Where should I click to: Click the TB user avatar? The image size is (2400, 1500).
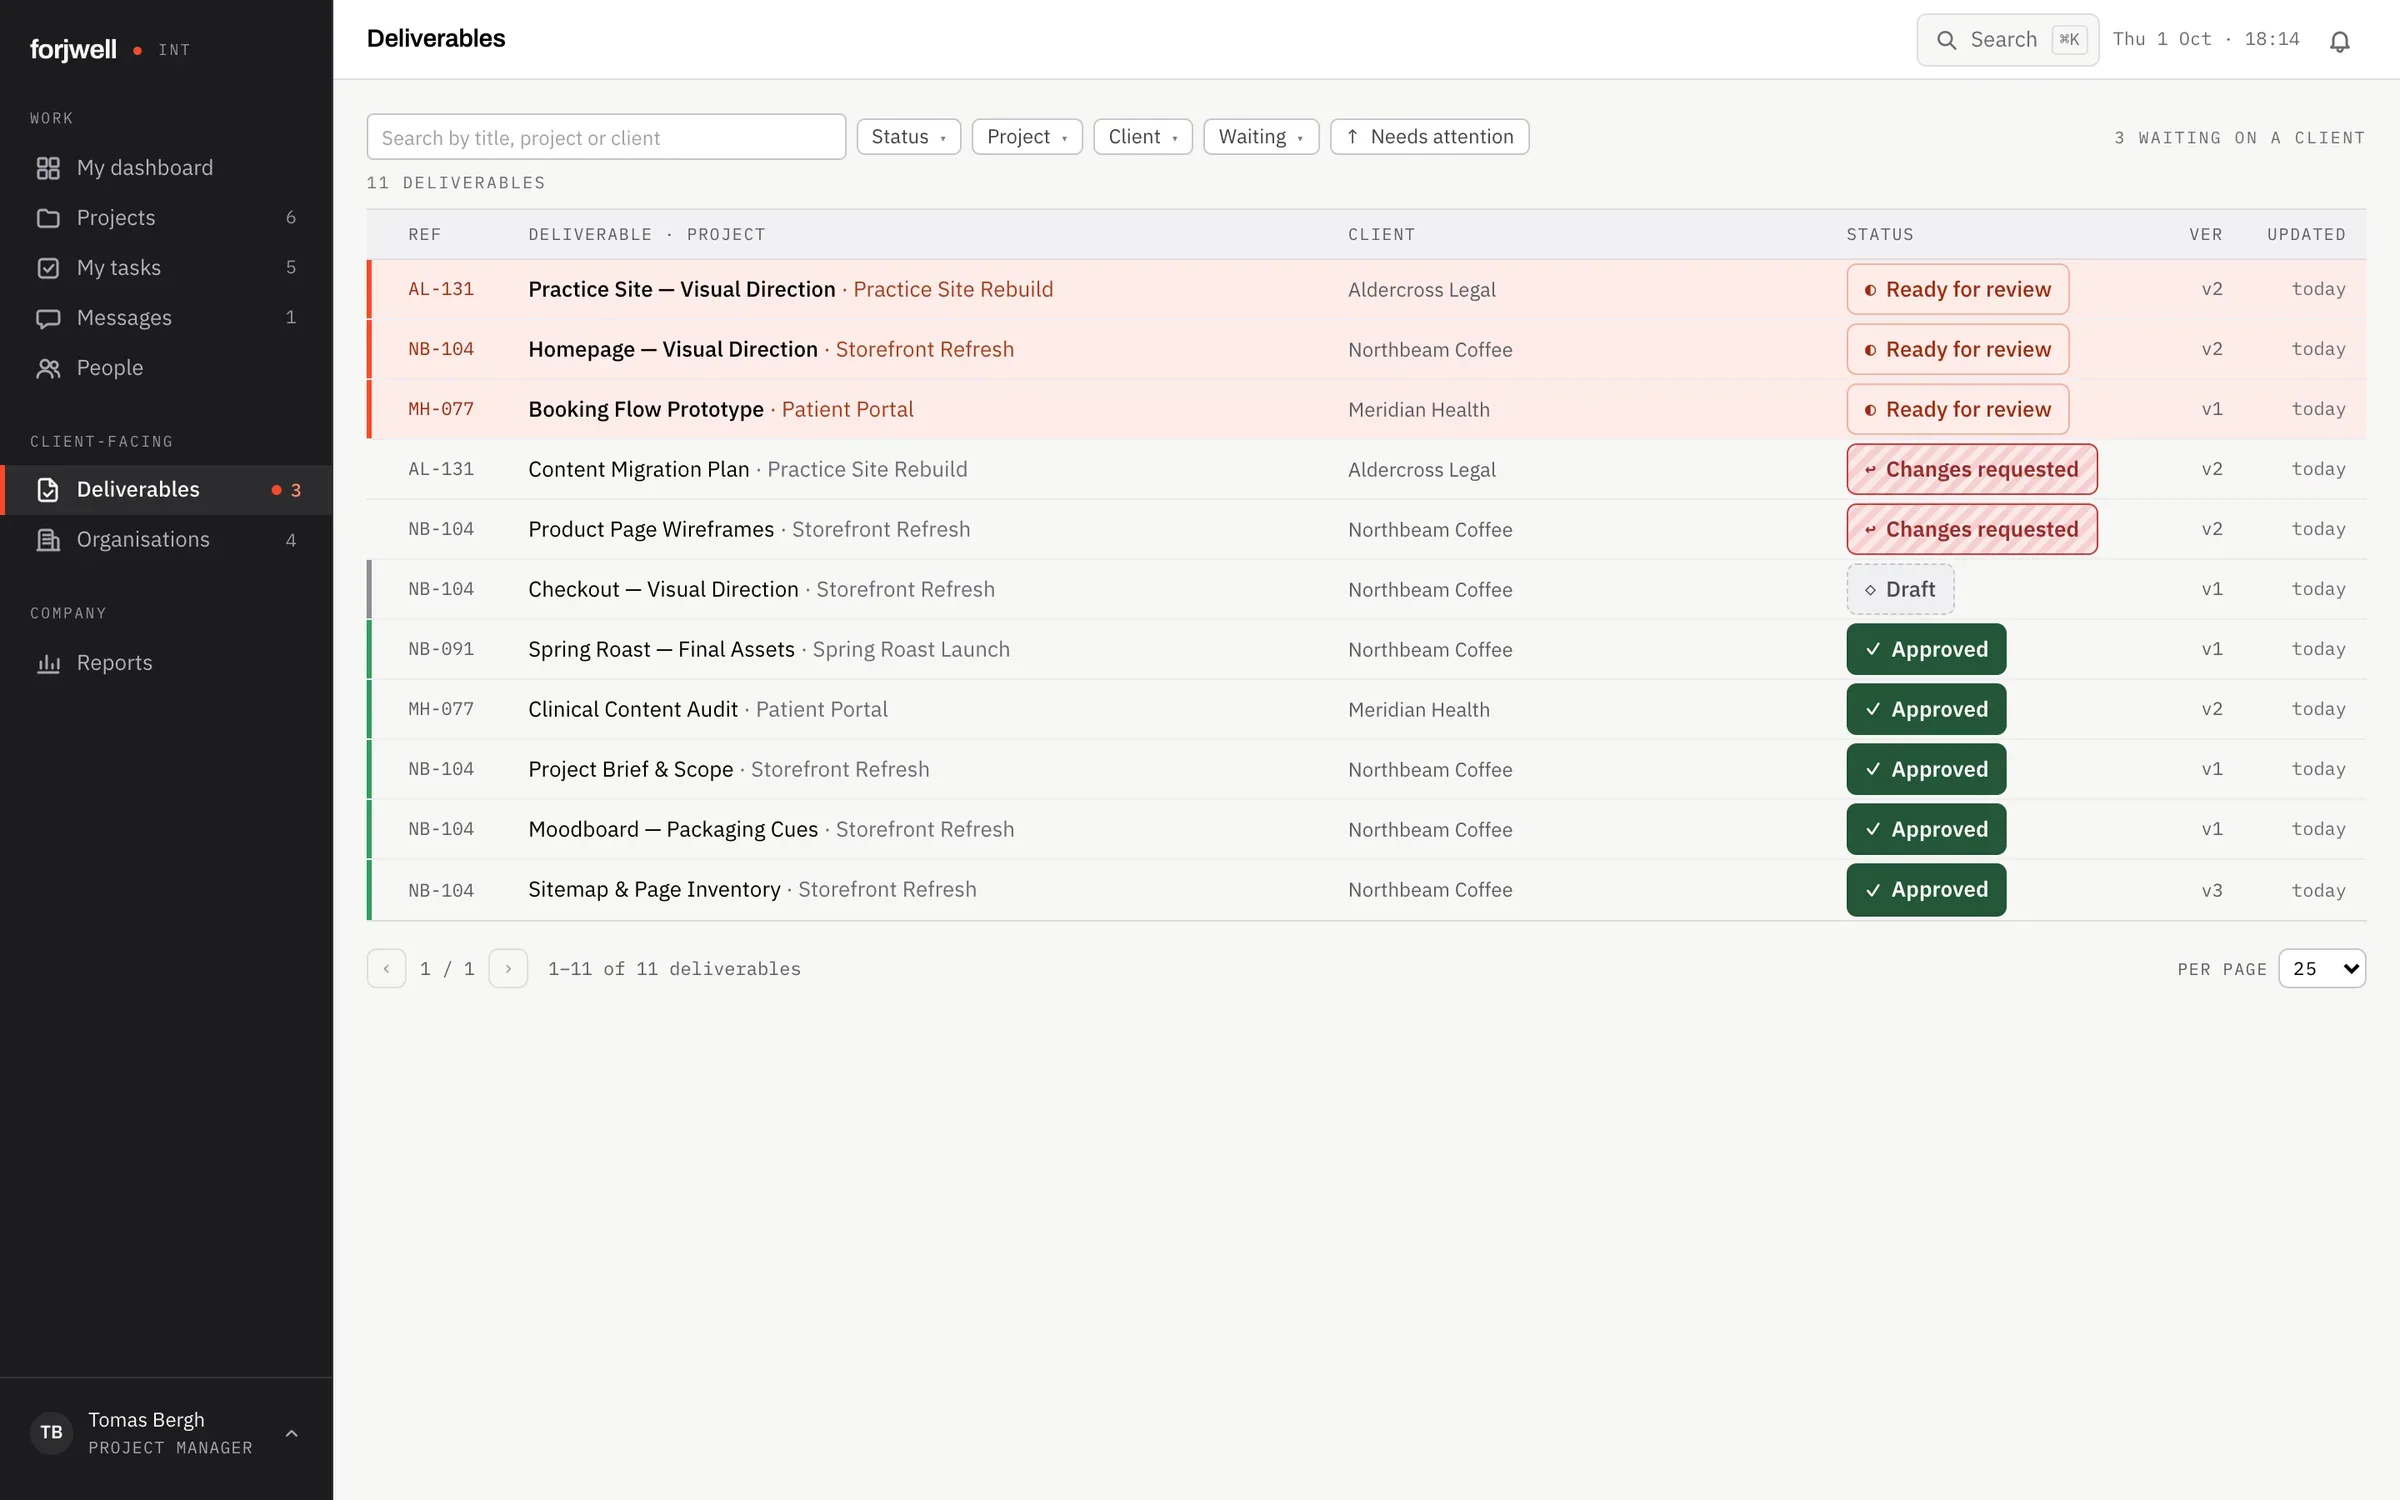tap(51, 1432)
